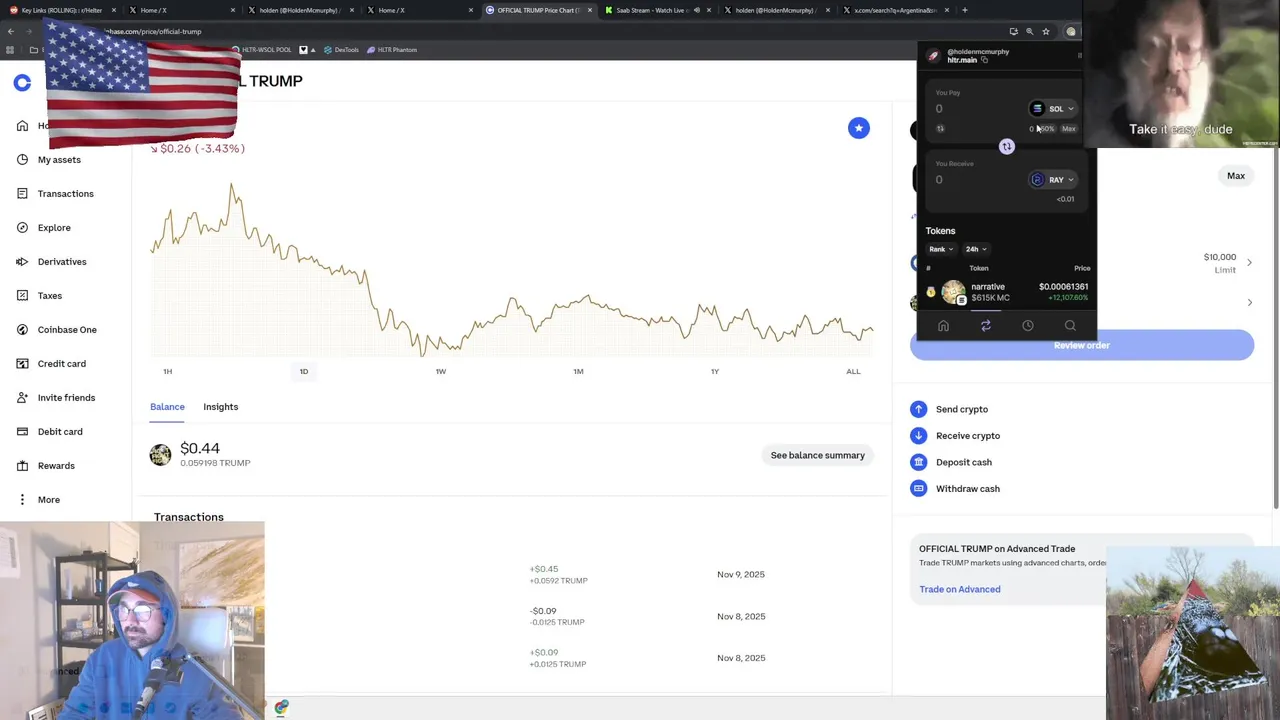The height and width of the screenshot is (720, 1280).
Task: Click the wallet rocket avatar icon
Action: (933, 56)
